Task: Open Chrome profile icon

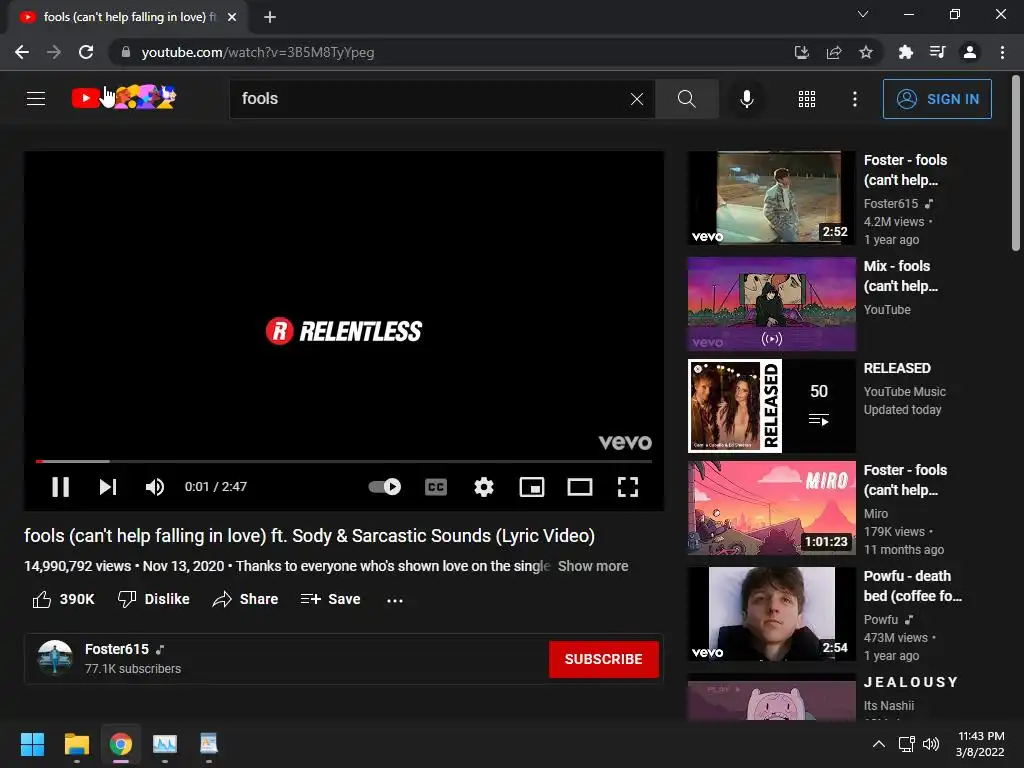Action: (x=970, y=52)
